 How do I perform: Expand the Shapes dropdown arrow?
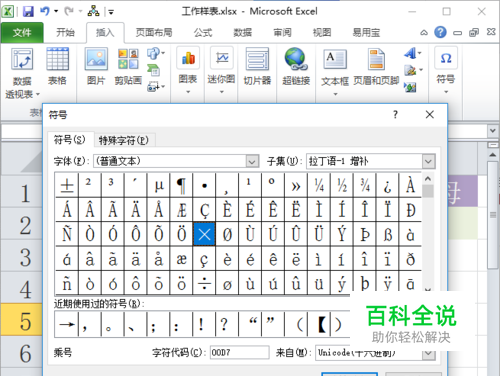(163, 53)
